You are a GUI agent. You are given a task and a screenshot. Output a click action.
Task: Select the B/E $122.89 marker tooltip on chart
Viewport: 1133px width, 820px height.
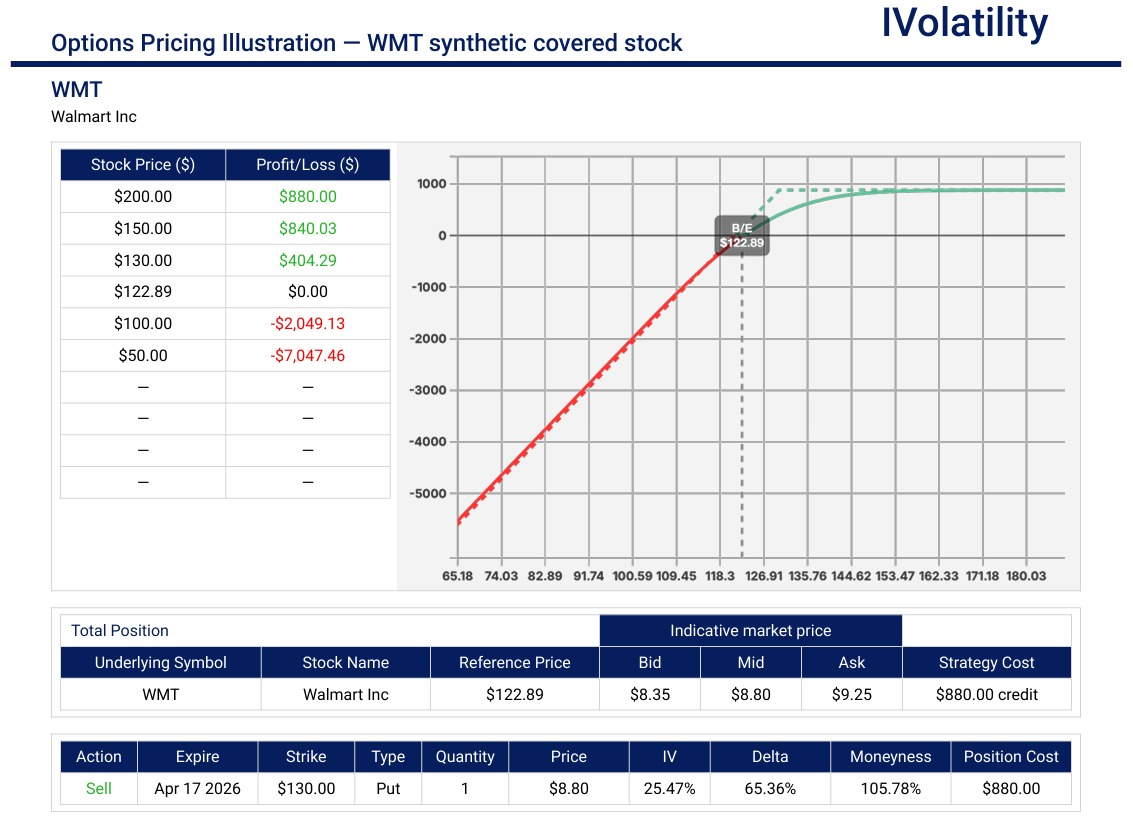(741, 234)
